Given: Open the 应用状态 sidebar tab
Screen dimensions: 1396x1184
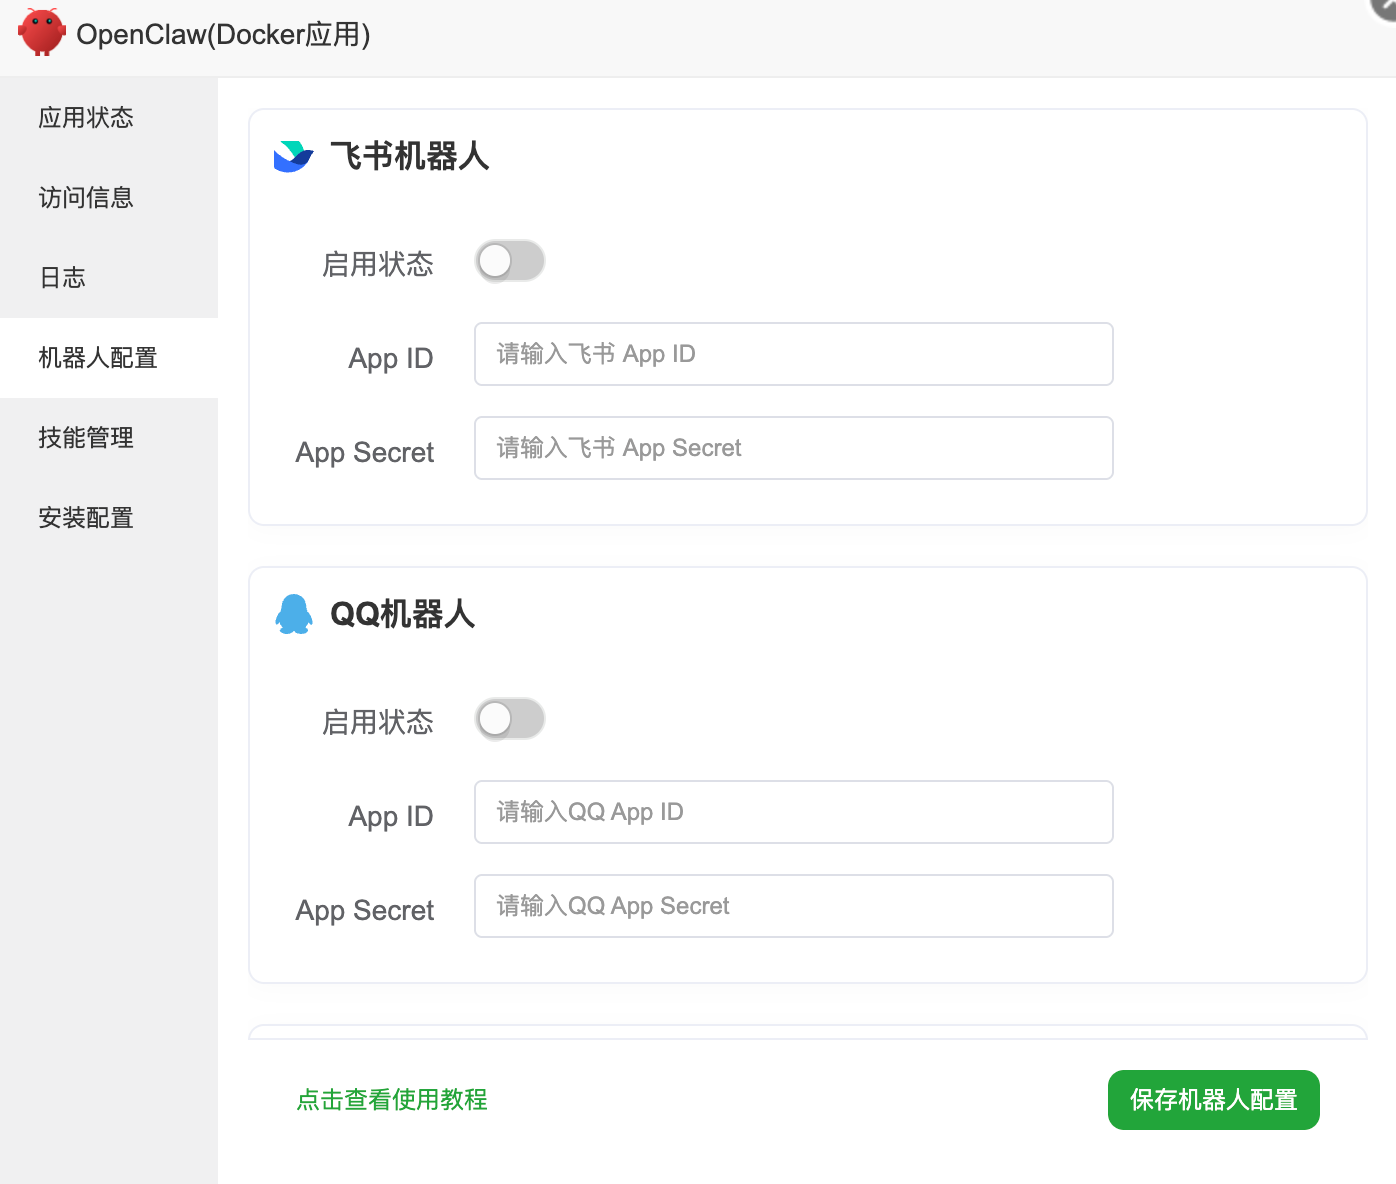Looking at the screenshot, I should click(x=86, y=118).
